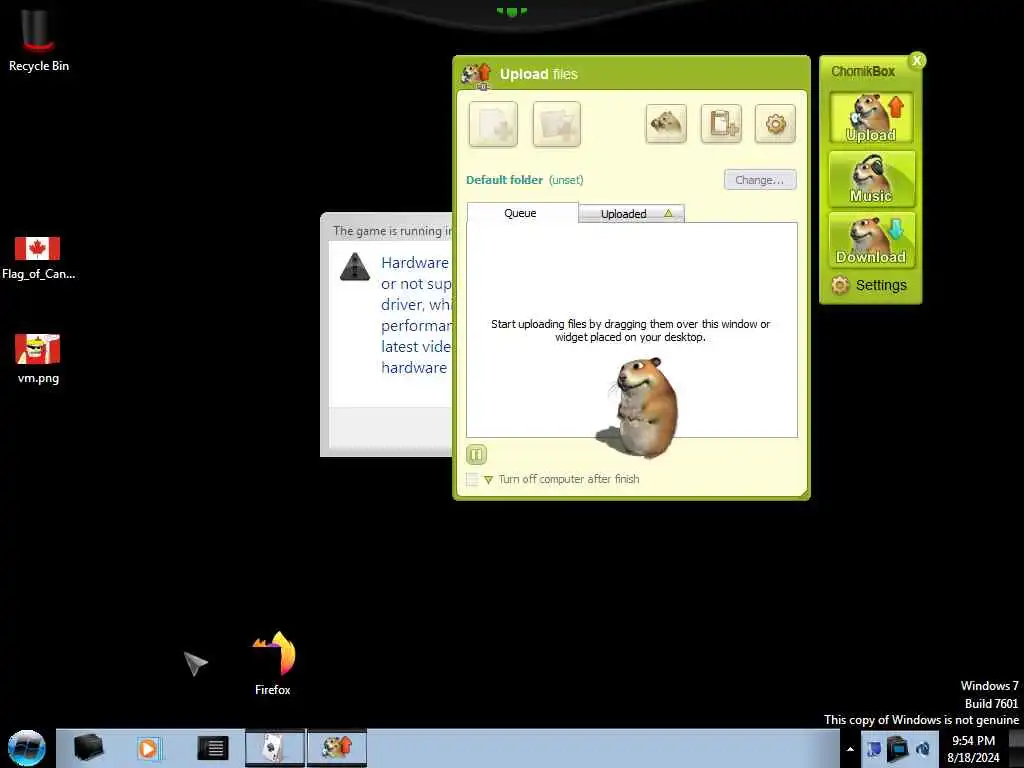Open the black list taskbar application
Image resolution: width=1024 pixels, height=768 pixels.
[212, 748]
